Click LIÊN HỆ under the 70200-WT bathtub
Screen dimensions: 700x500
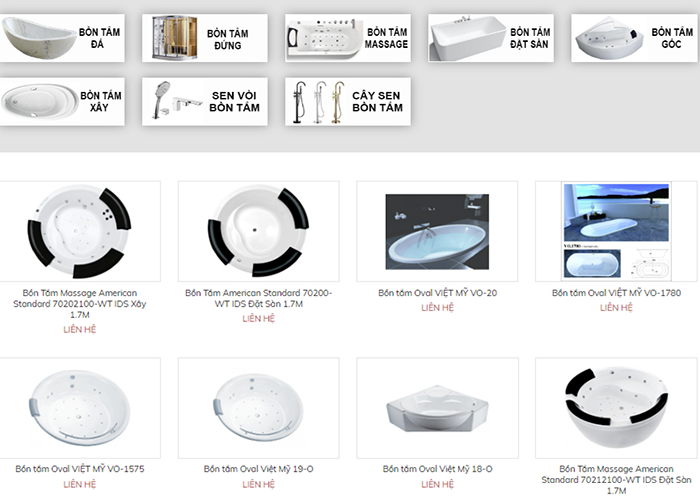[x=258, y=318]
